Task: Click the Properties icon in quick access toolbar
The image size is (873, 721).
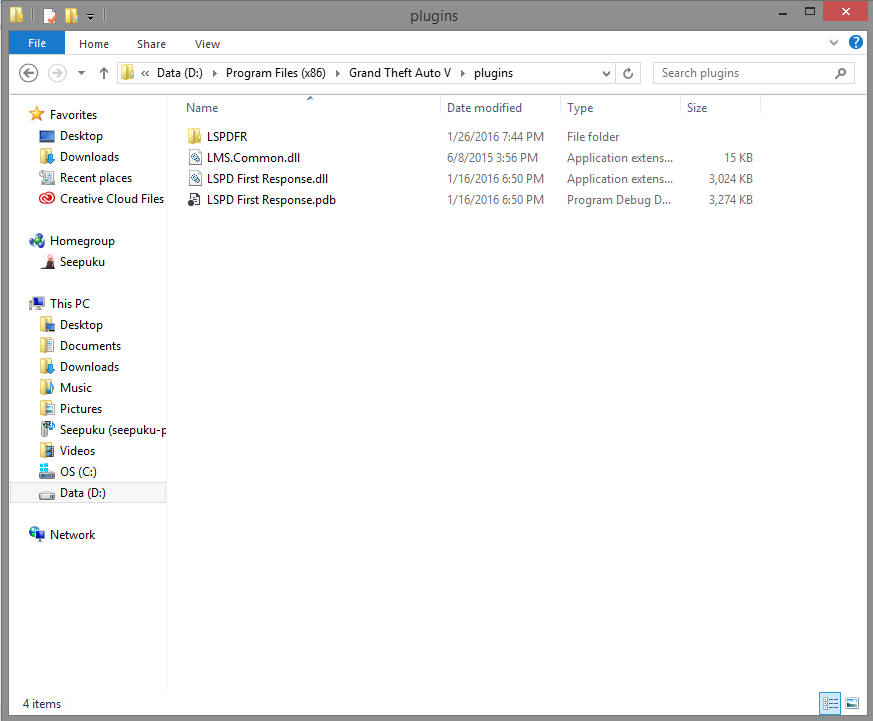Action: [49, 15]
